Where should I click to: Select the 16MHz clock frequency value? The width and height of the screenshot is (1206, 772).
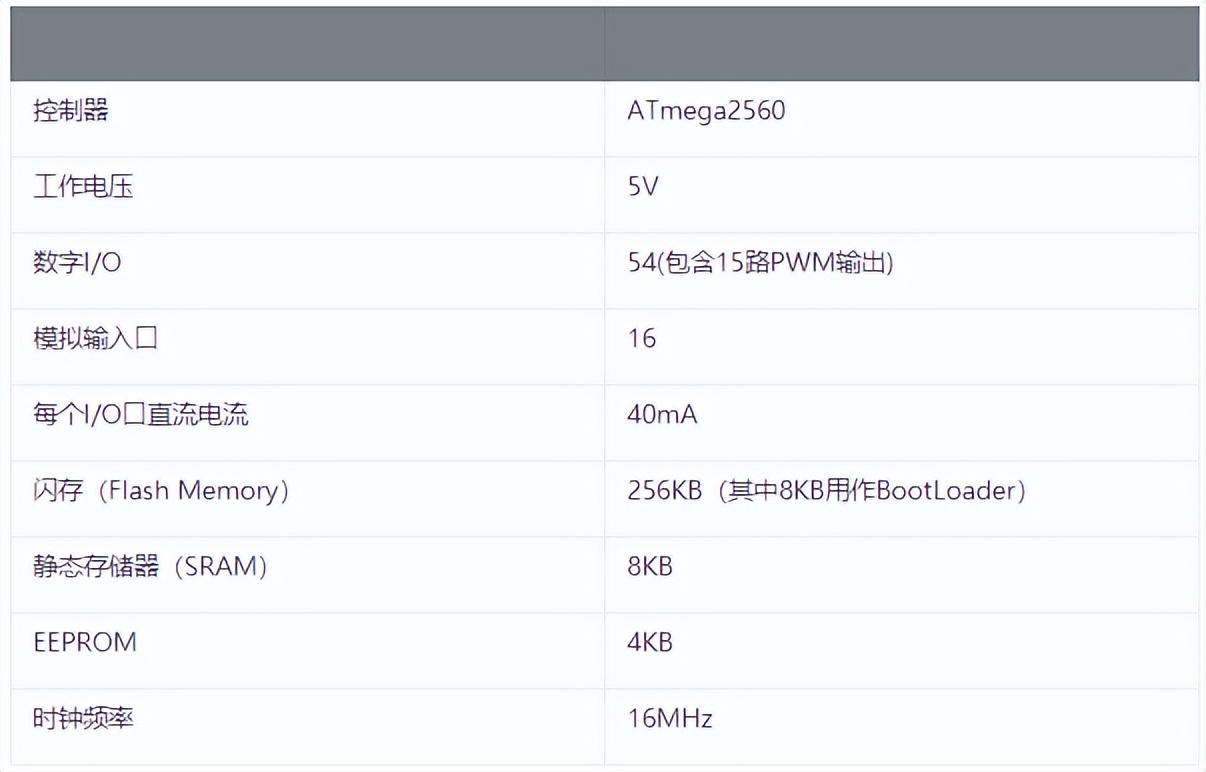[x=670, y=718]
